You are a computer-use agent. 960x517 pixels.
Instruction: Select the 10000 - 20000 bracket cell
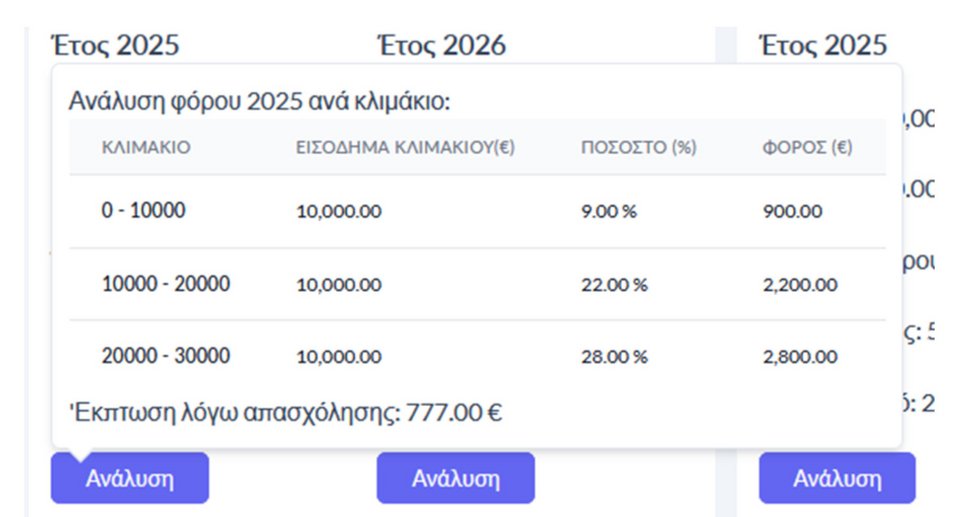[166, 284]
